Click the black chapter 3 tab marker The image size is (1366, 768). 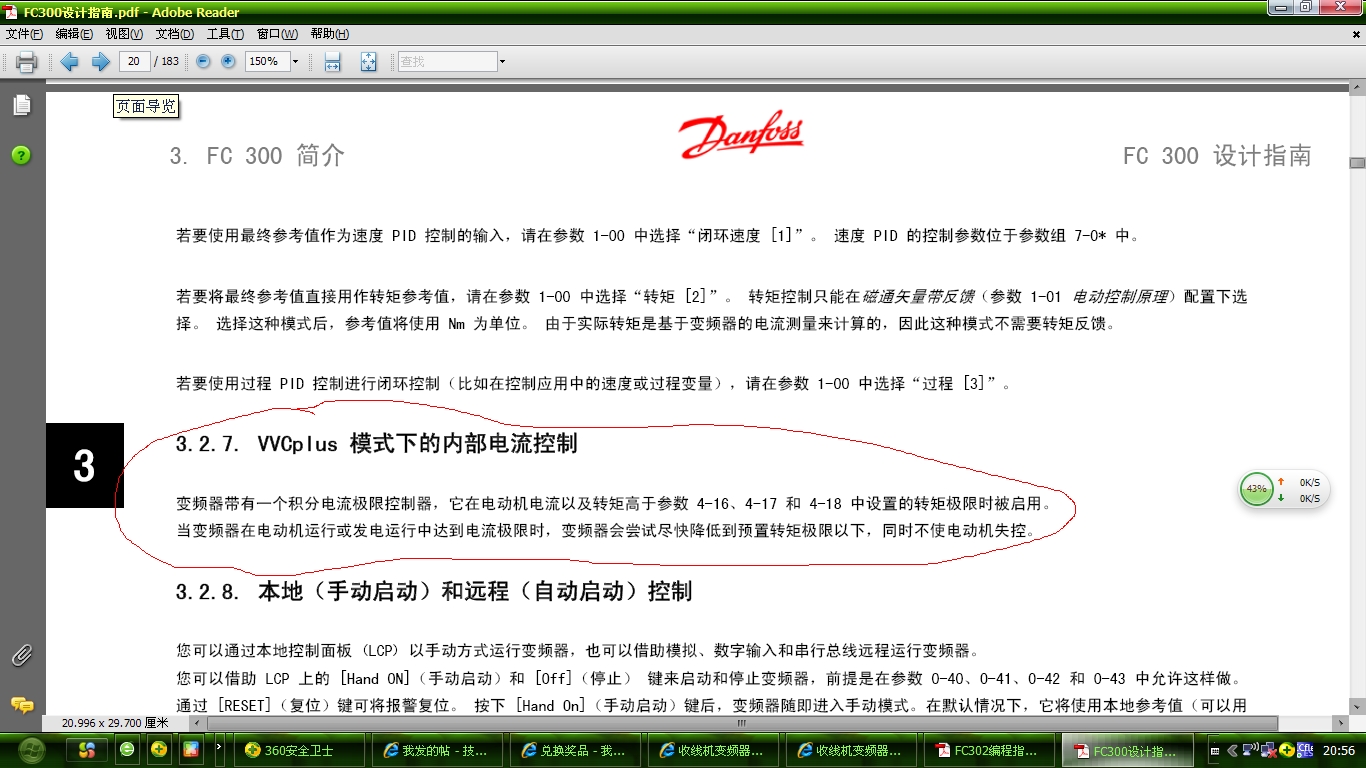point(85,465)
